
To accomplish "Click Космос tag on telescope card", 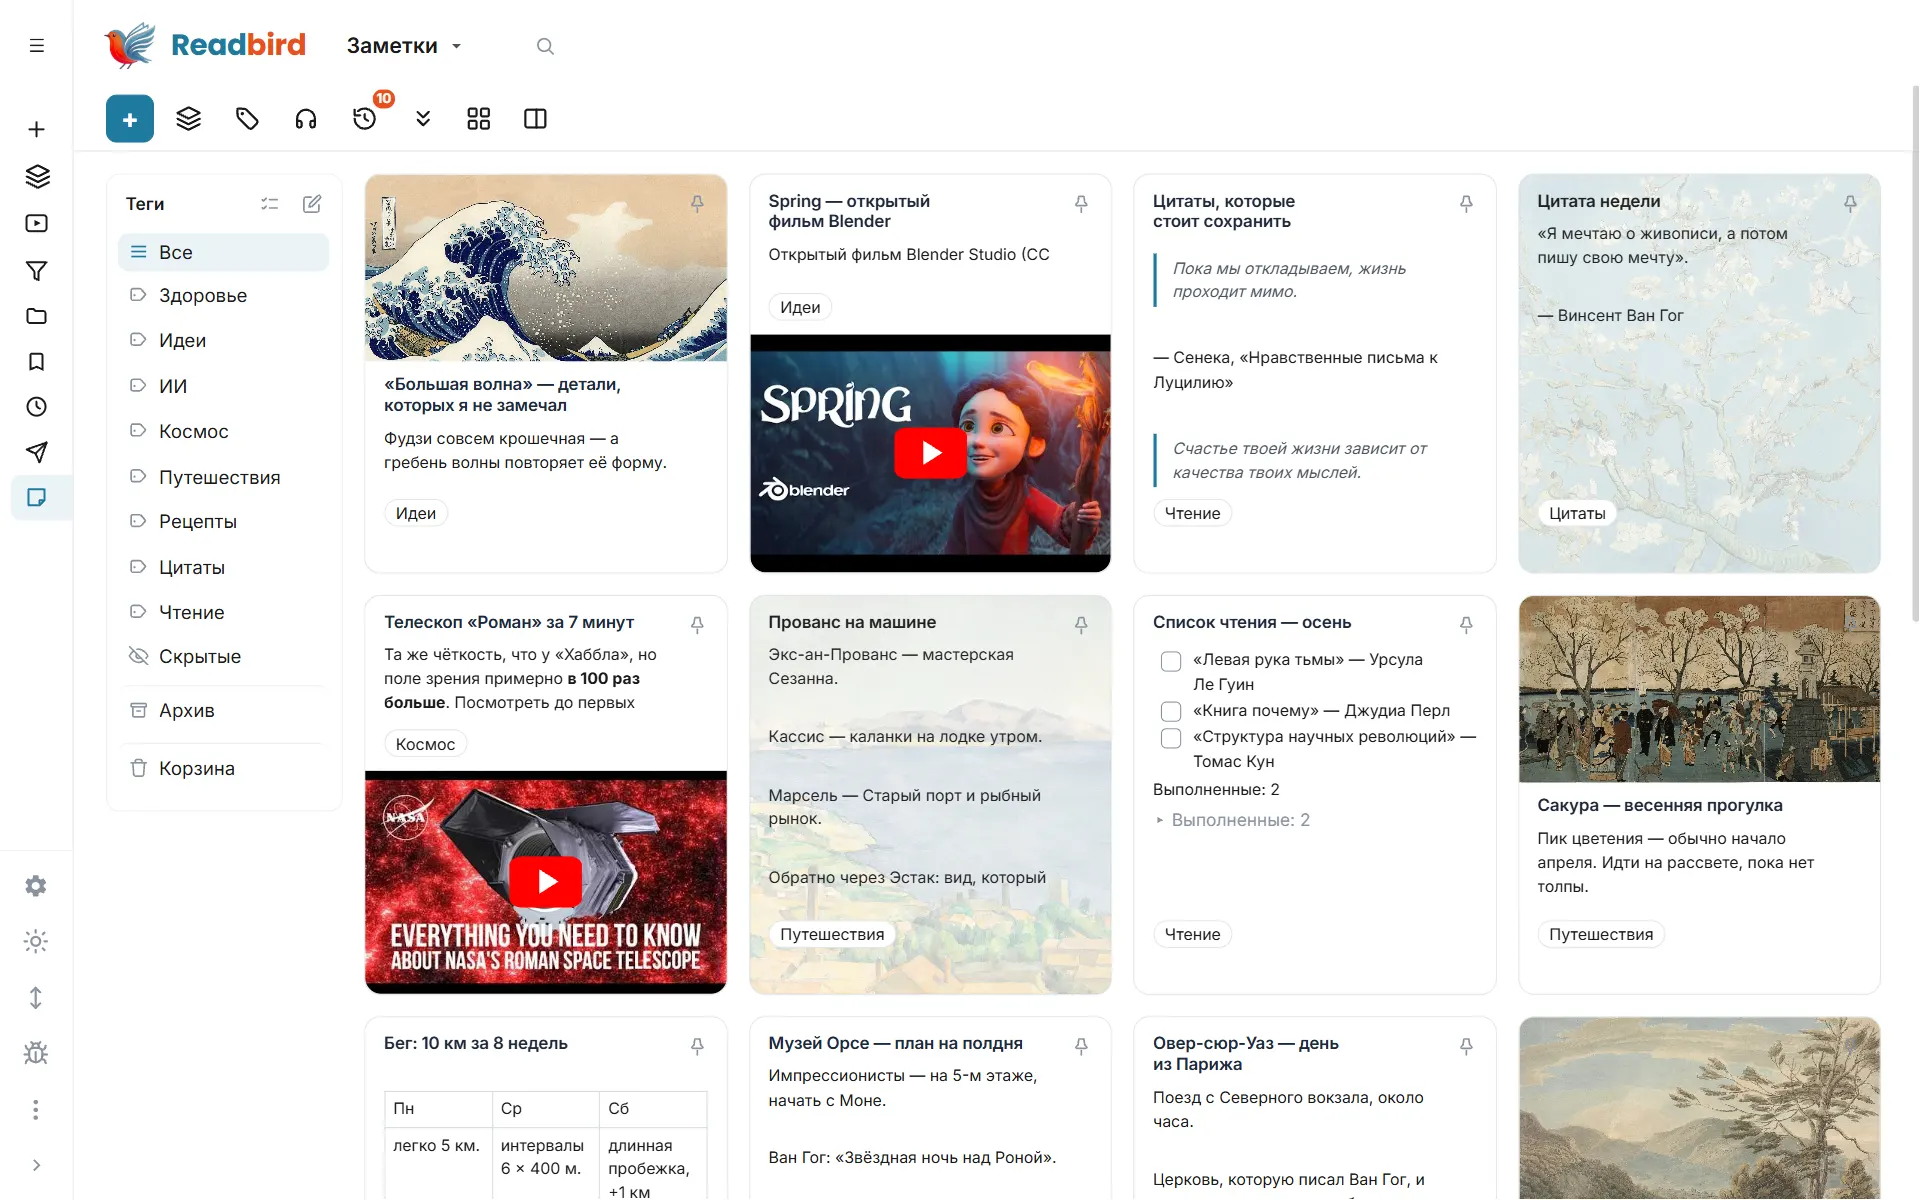I will click(425, 744).
